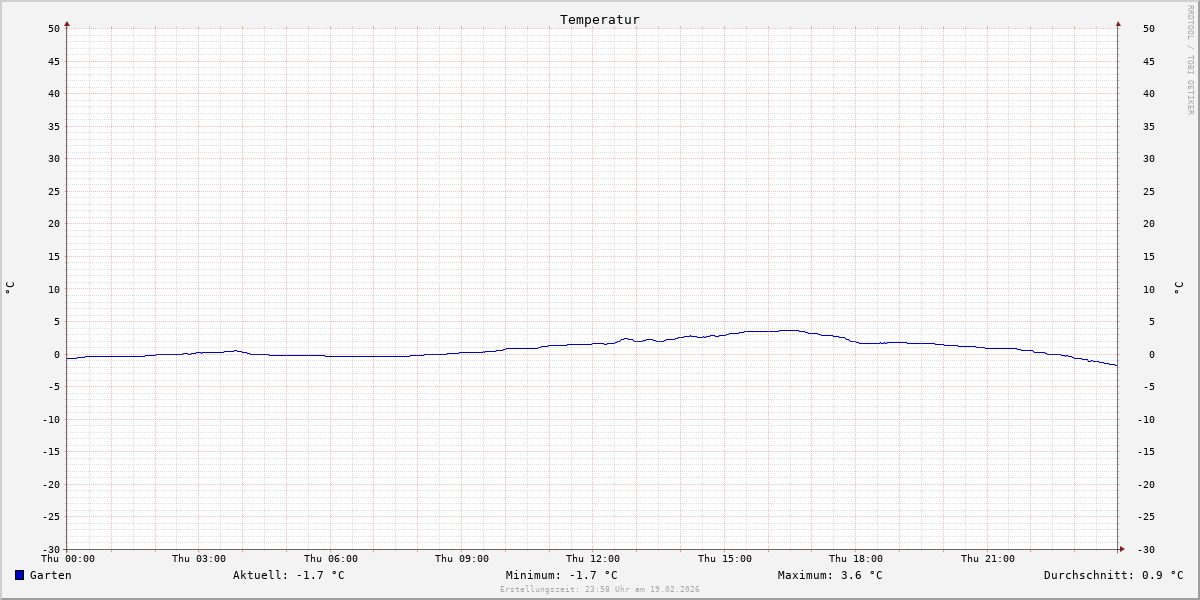Click the red arrow atop the right axis
Image resolution: width=1200 pixels, height=600 pixels.
(x=1118, y=23)
